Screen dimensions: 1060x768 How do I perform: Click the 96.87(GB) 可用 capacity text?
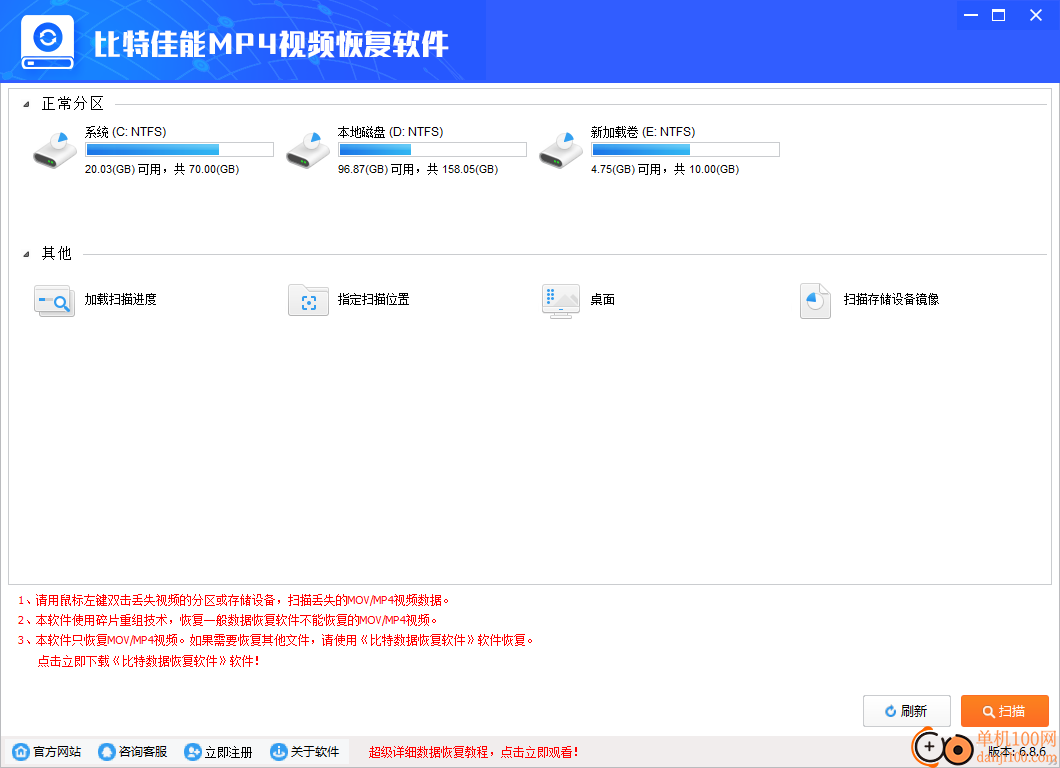click(x=418, y=169)
